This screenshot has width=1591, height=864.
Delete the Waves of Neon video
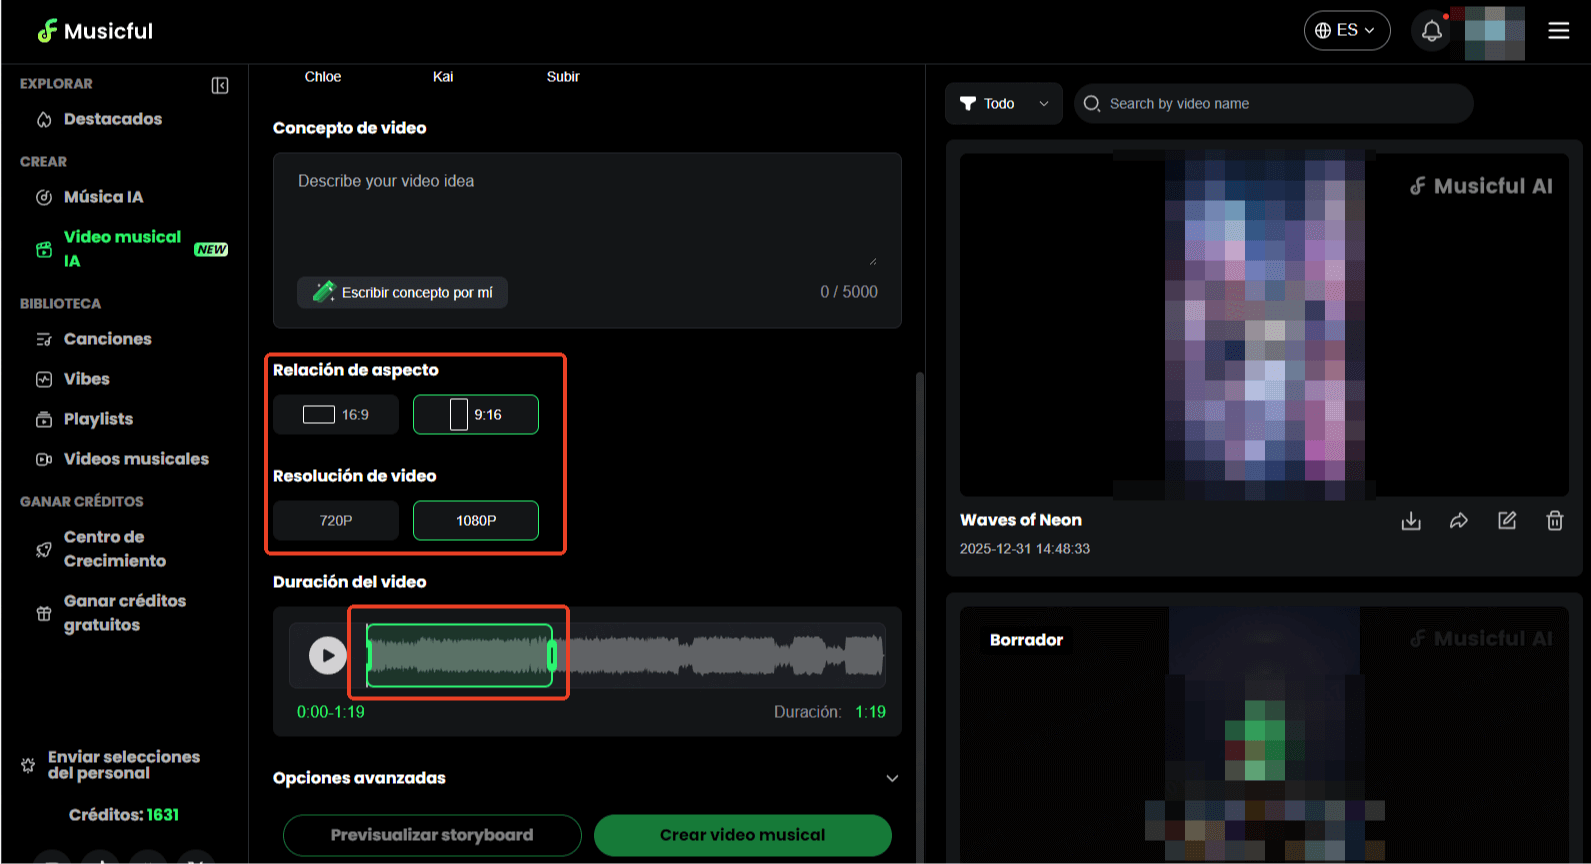[x=1554, y=521]
